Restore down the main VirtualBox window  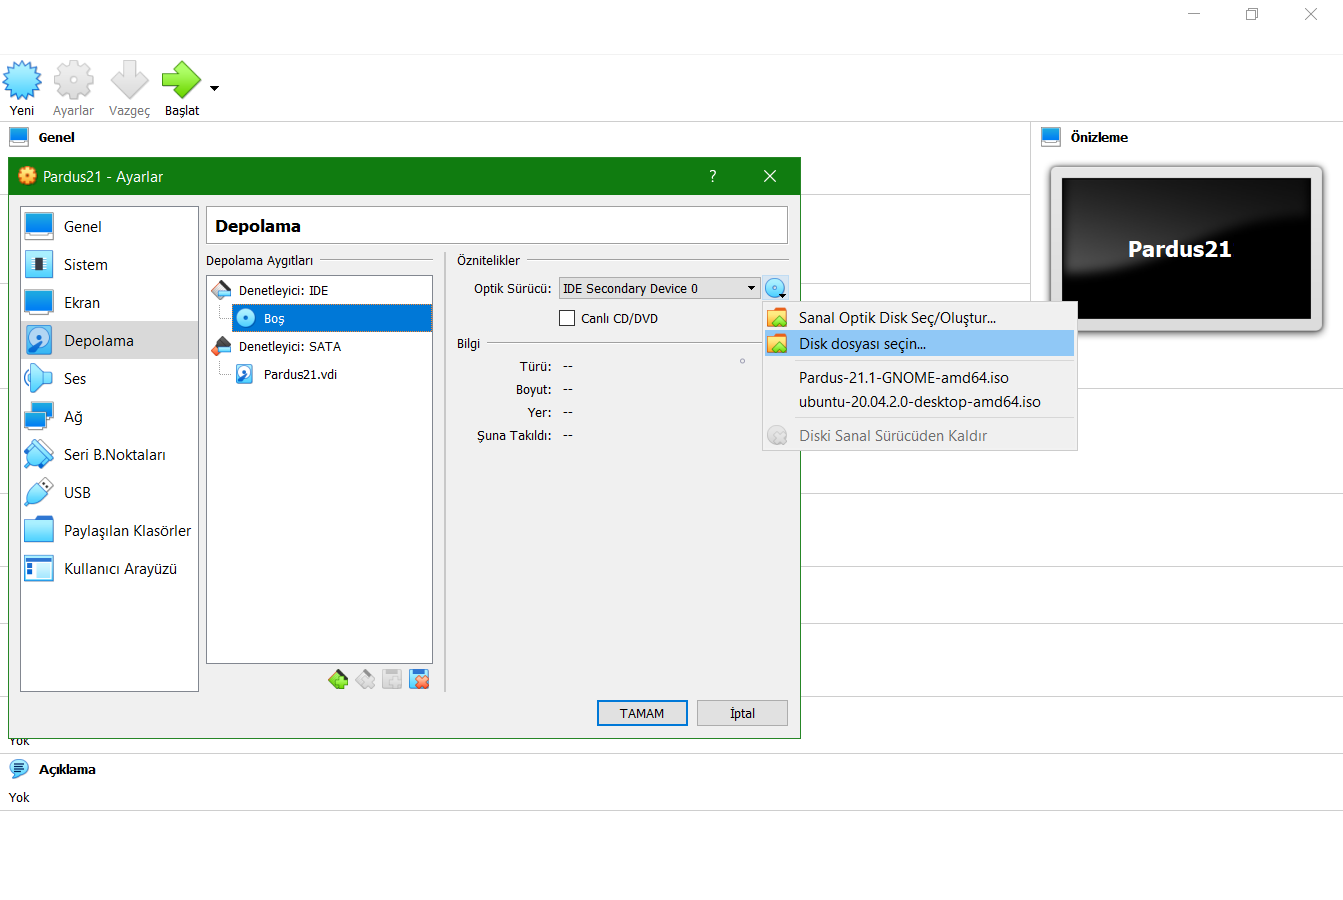(x=1251, y=14)
